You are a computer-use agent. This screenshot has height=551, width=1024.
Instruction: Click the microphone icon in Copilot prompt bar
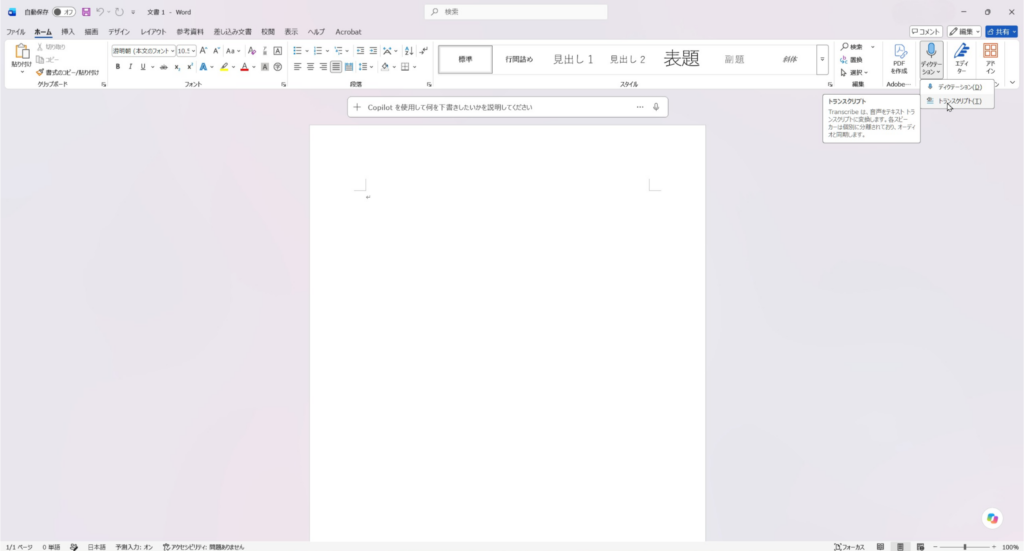656,107
